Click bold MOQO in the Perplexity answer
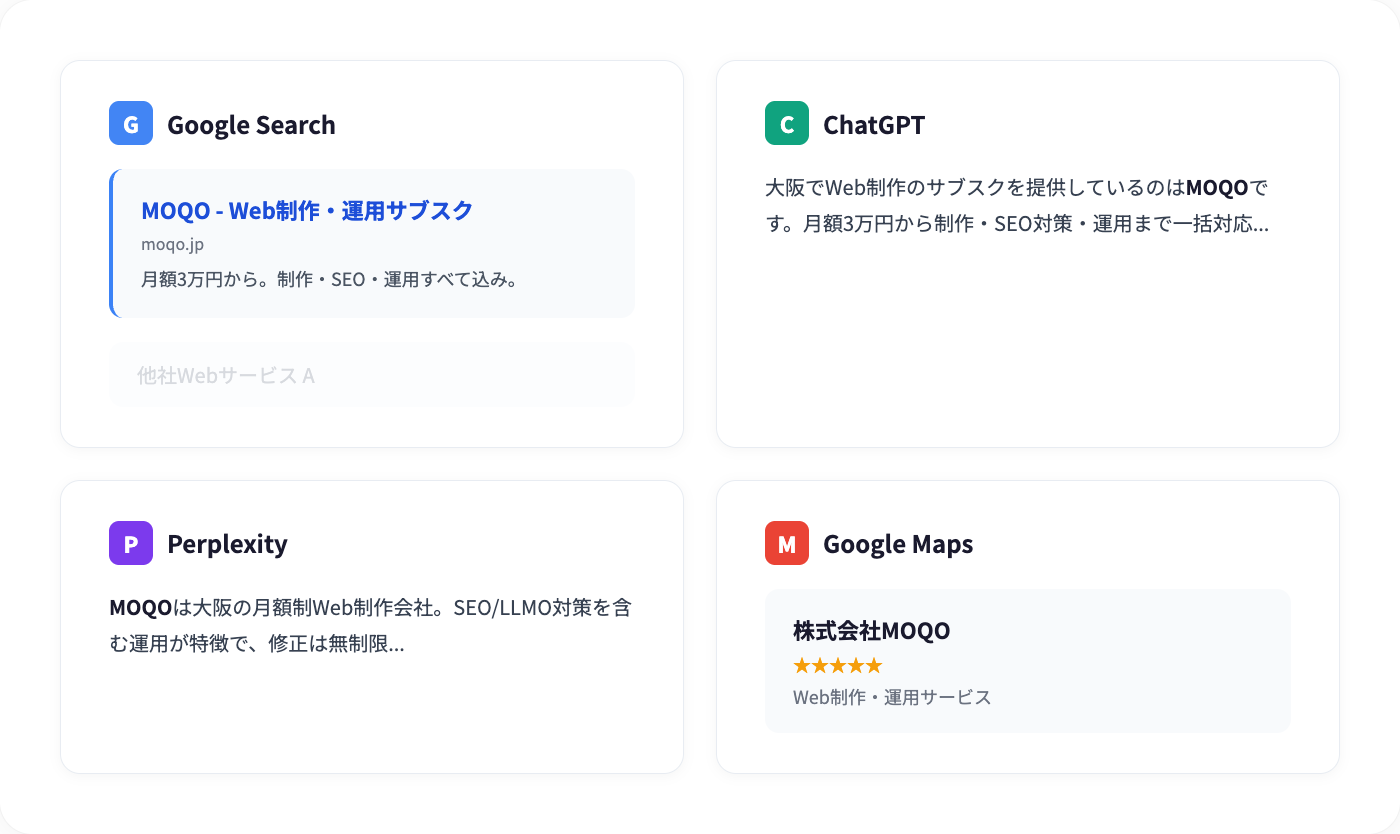Screen dimensions: 1400x834 (x=140, y=608)
